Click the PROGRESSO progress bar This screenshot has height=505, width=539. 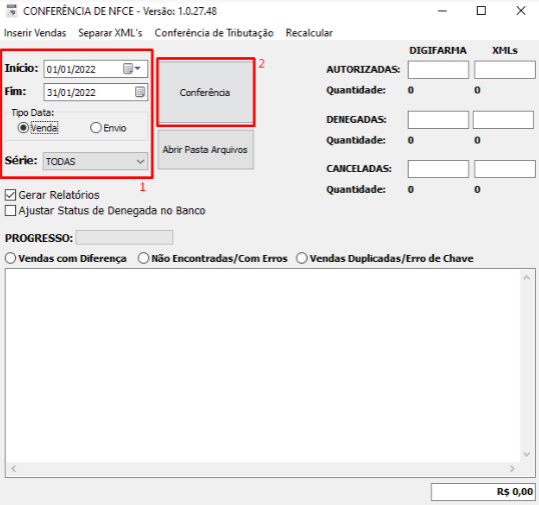(124, 238)
